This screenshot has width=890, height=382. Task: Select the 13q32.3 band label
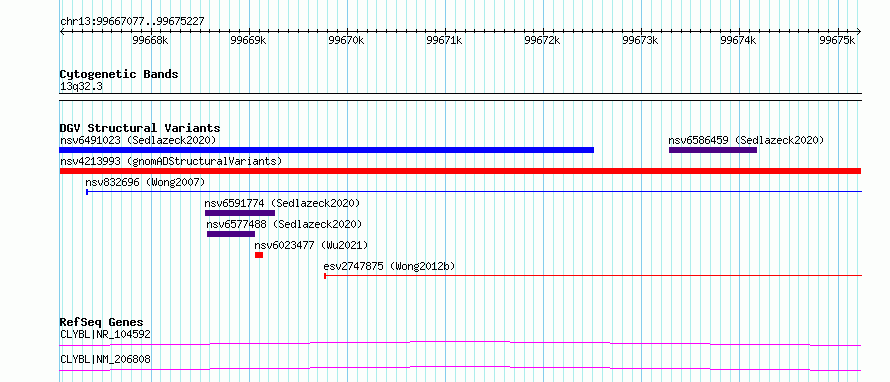click(81, 86)
